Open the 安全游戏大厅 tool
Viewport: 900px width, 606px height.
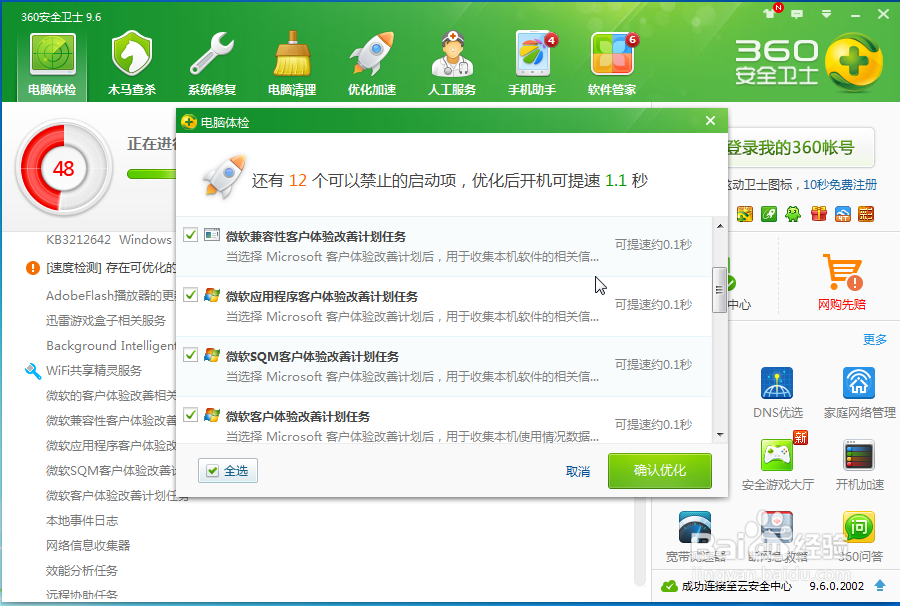777,465
